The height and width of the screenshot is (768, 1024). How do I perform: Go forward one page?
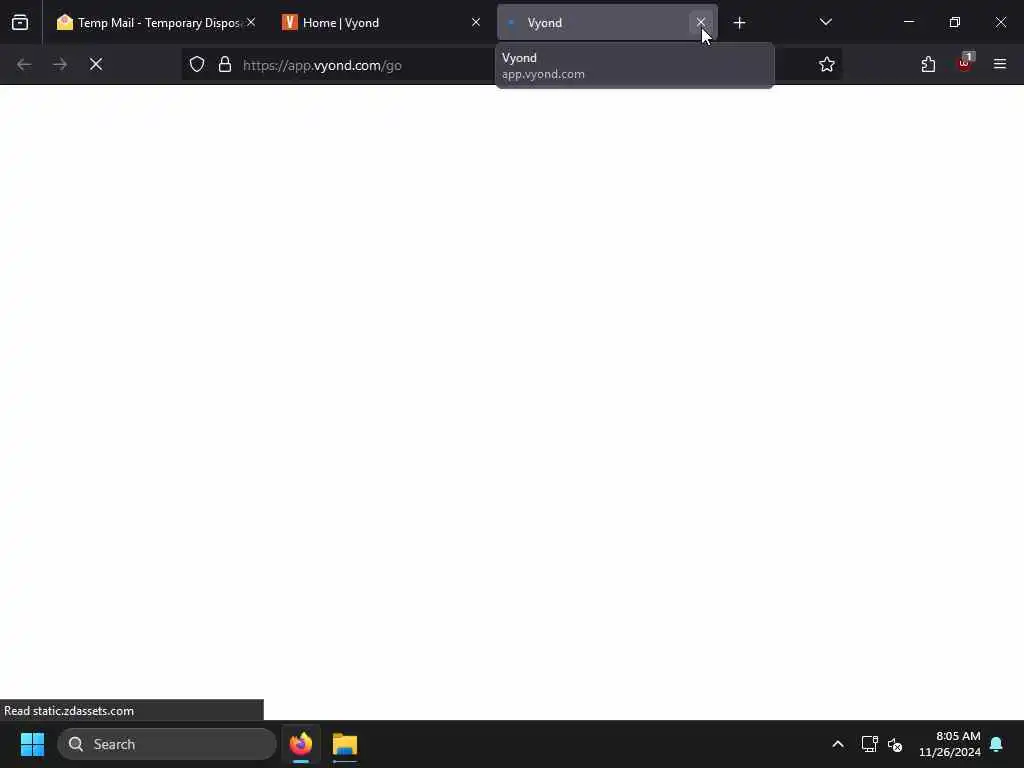pos(60,65)
